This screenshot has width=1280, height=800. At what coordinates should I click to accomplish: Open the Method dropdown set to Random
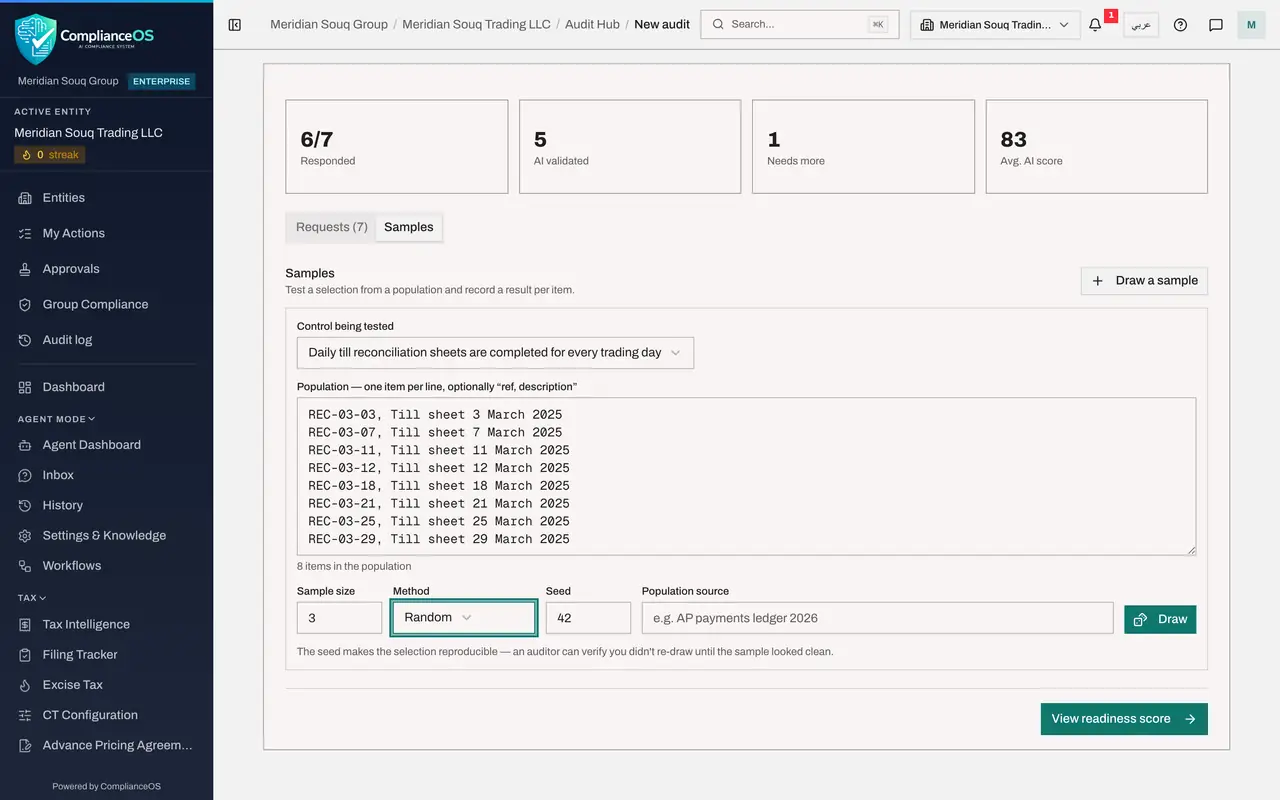coord(464,618)
